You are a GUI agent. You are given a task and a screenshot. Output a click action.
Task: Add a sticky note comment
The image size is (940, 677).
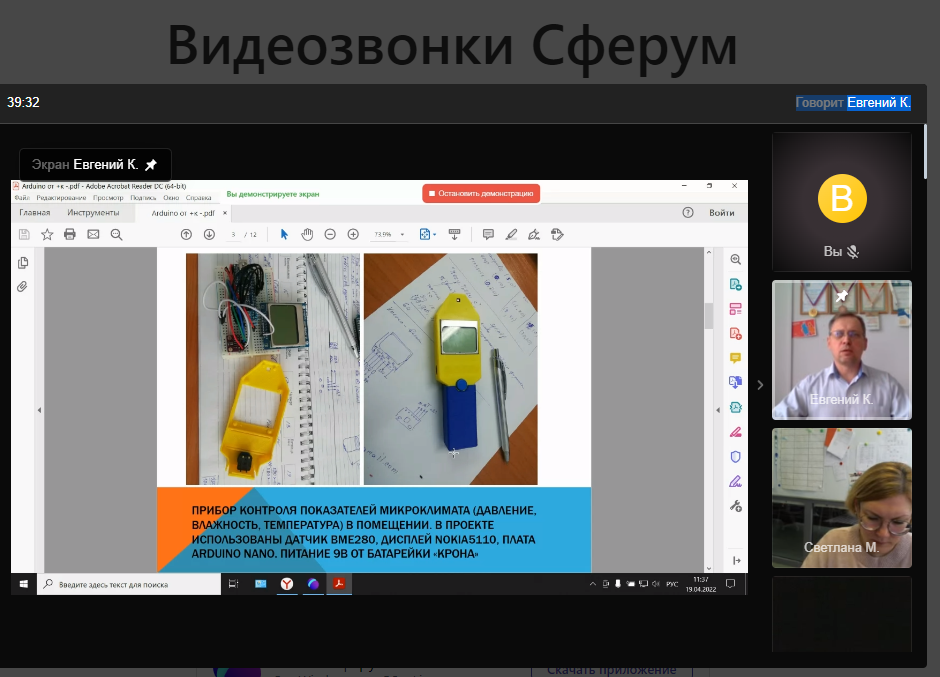[488, 234]
